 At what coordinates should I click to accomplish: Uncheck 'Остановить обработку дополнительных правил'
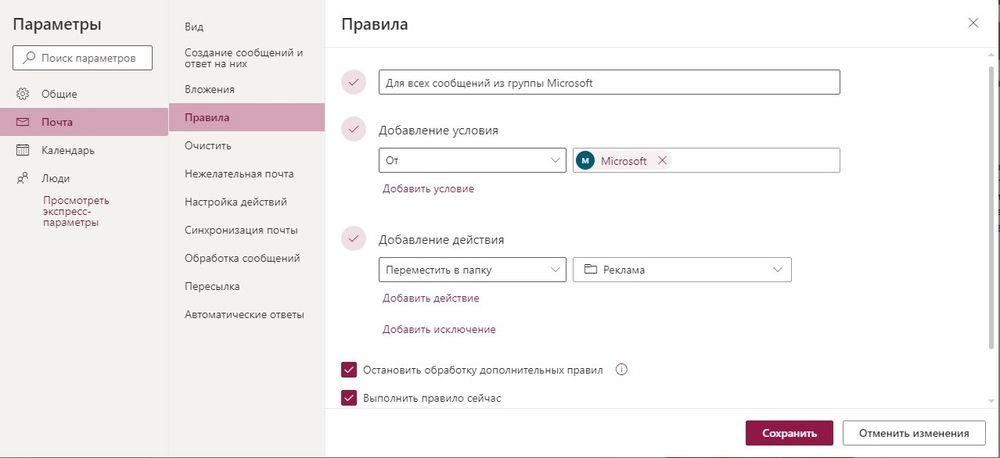(x=349, y=370)
